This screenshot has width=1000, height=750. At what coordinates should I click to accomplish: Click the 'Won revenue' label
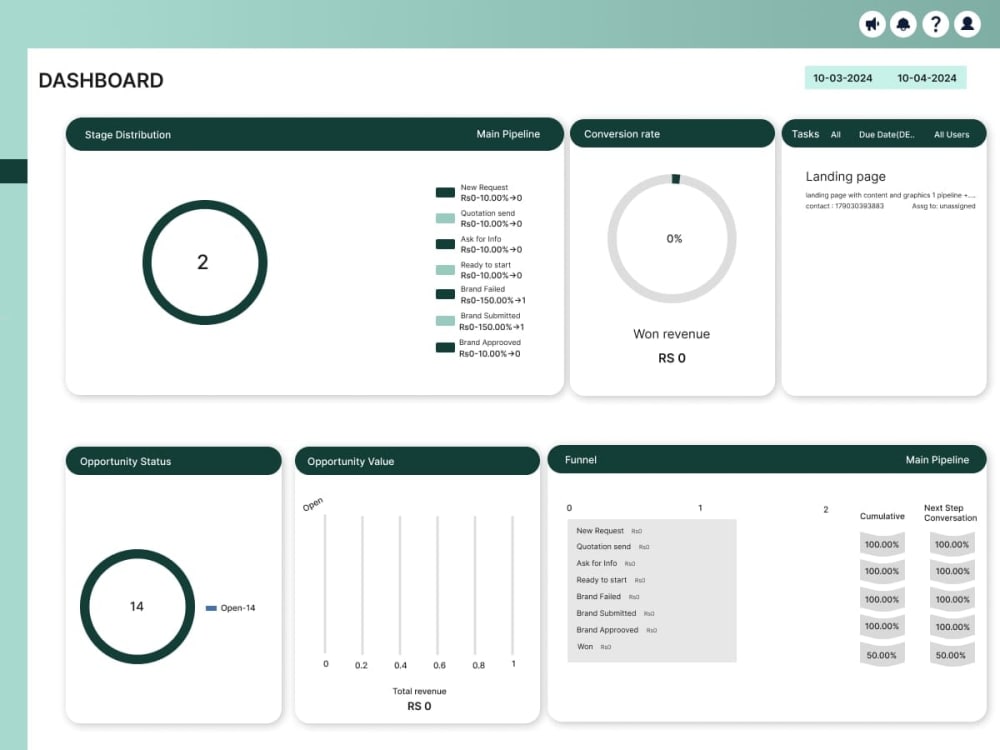click(x=672, y=334)
